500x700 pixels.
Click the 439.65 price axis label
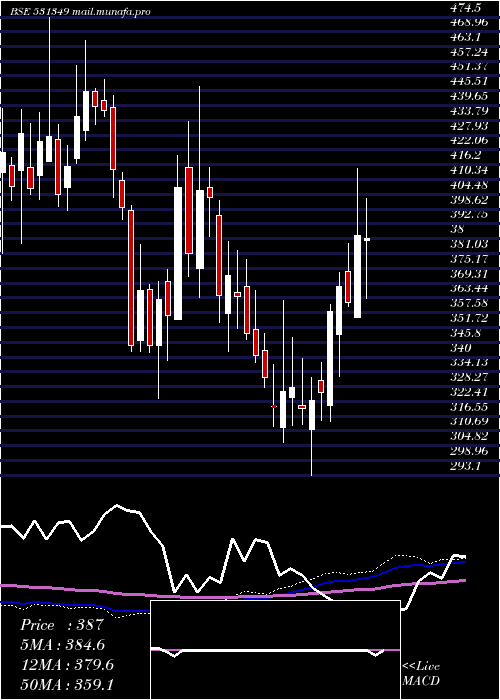tap(469, 96)
